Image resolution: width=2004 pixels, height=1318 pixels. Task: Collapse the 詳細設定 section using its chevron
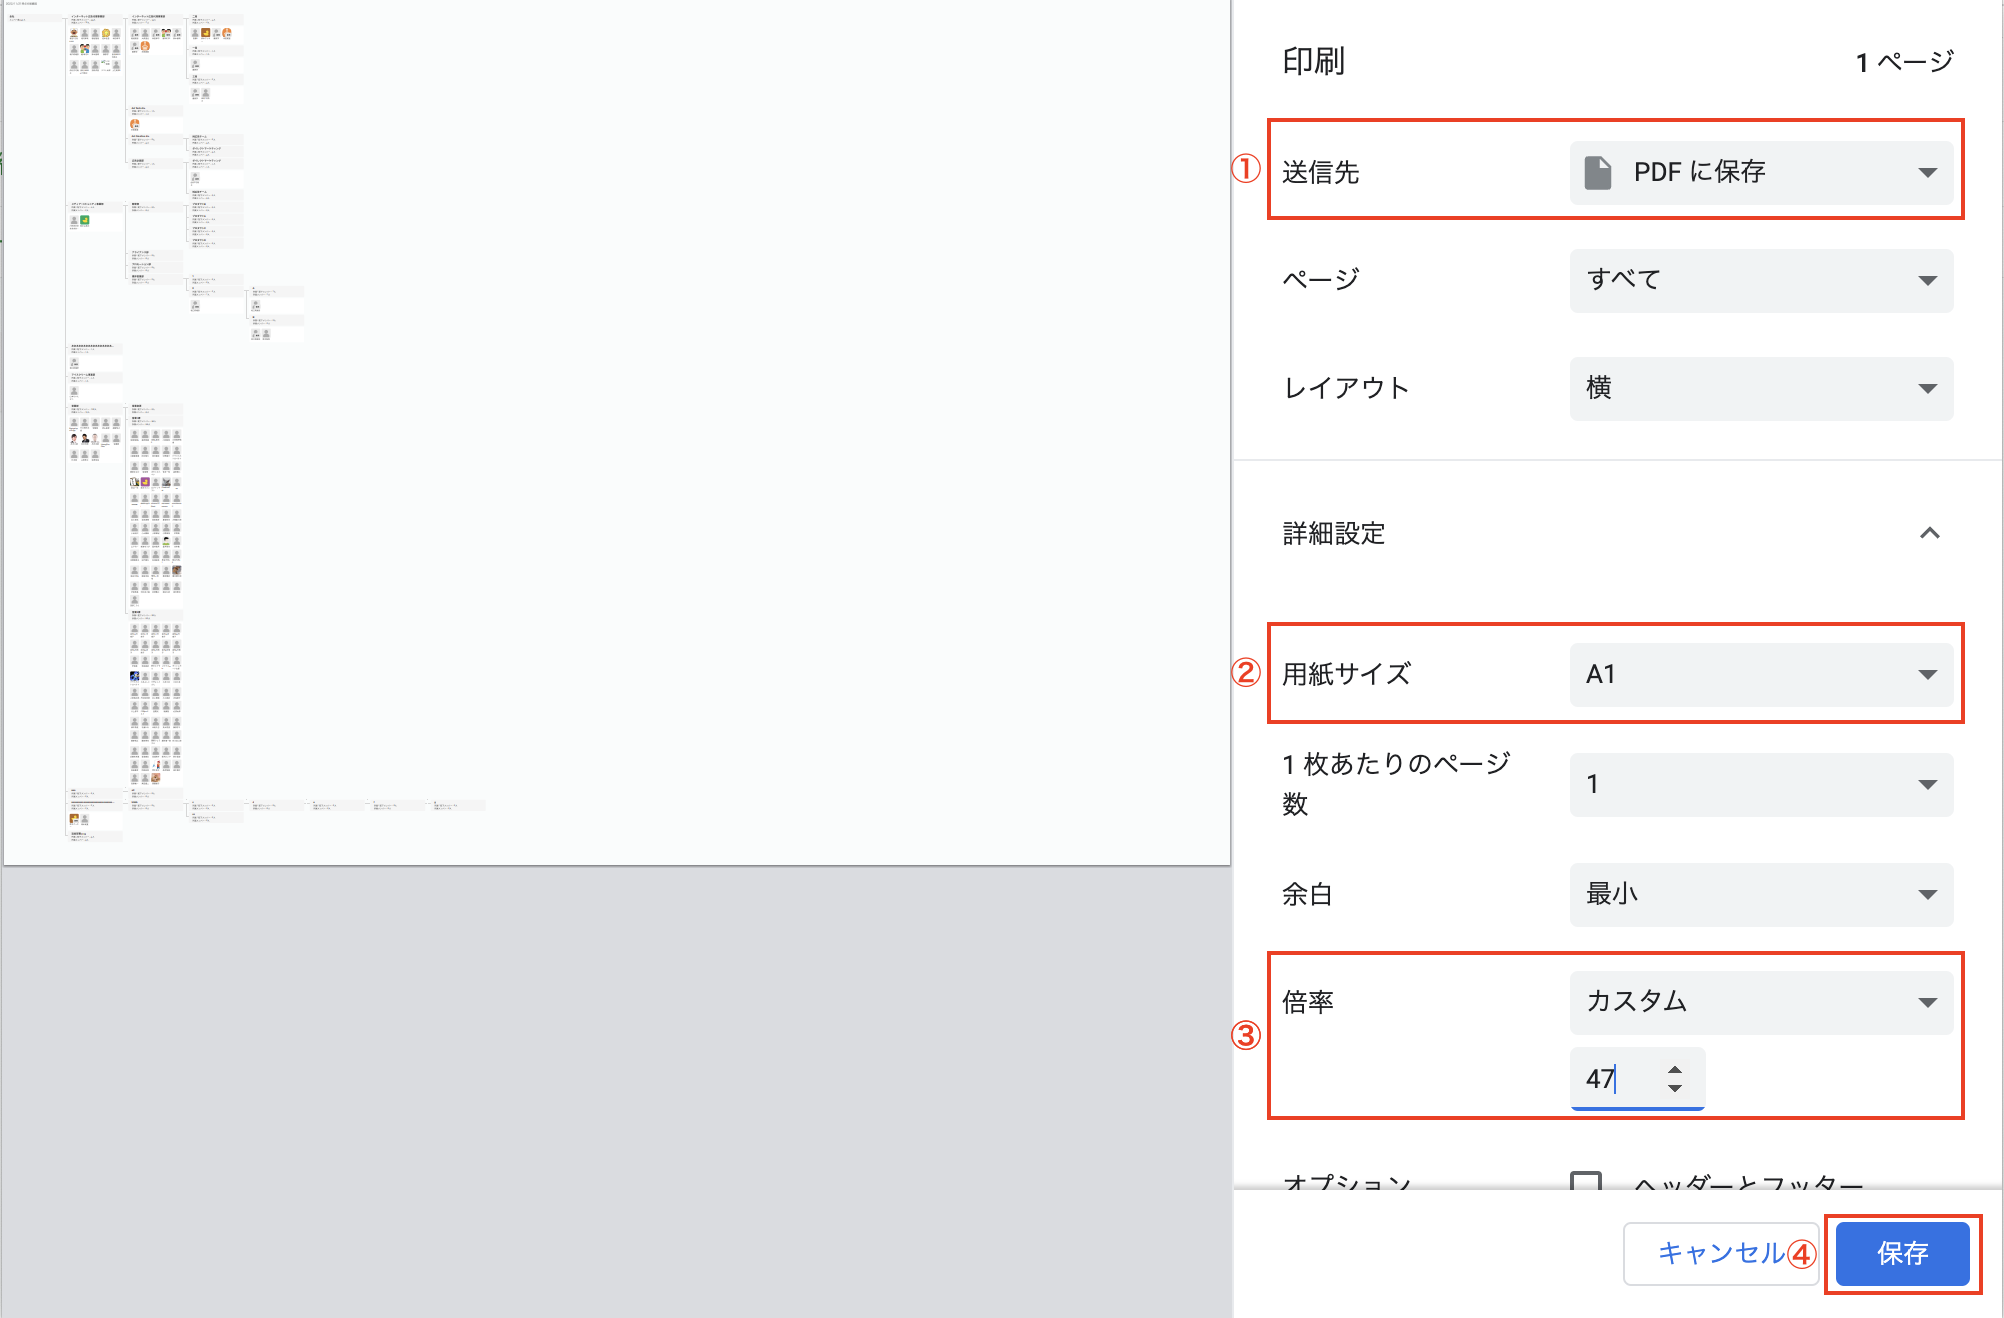(x=1929, y=533)
